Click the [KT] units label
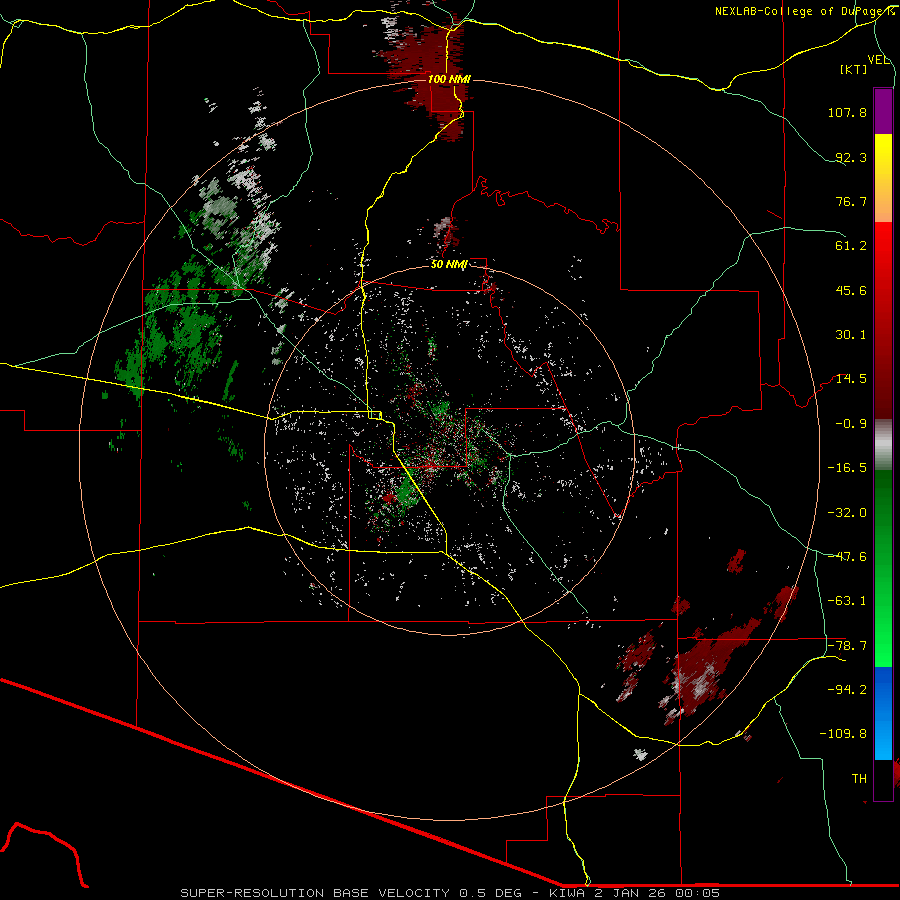Viewport: 900px width, 900px height. (854, 69)
